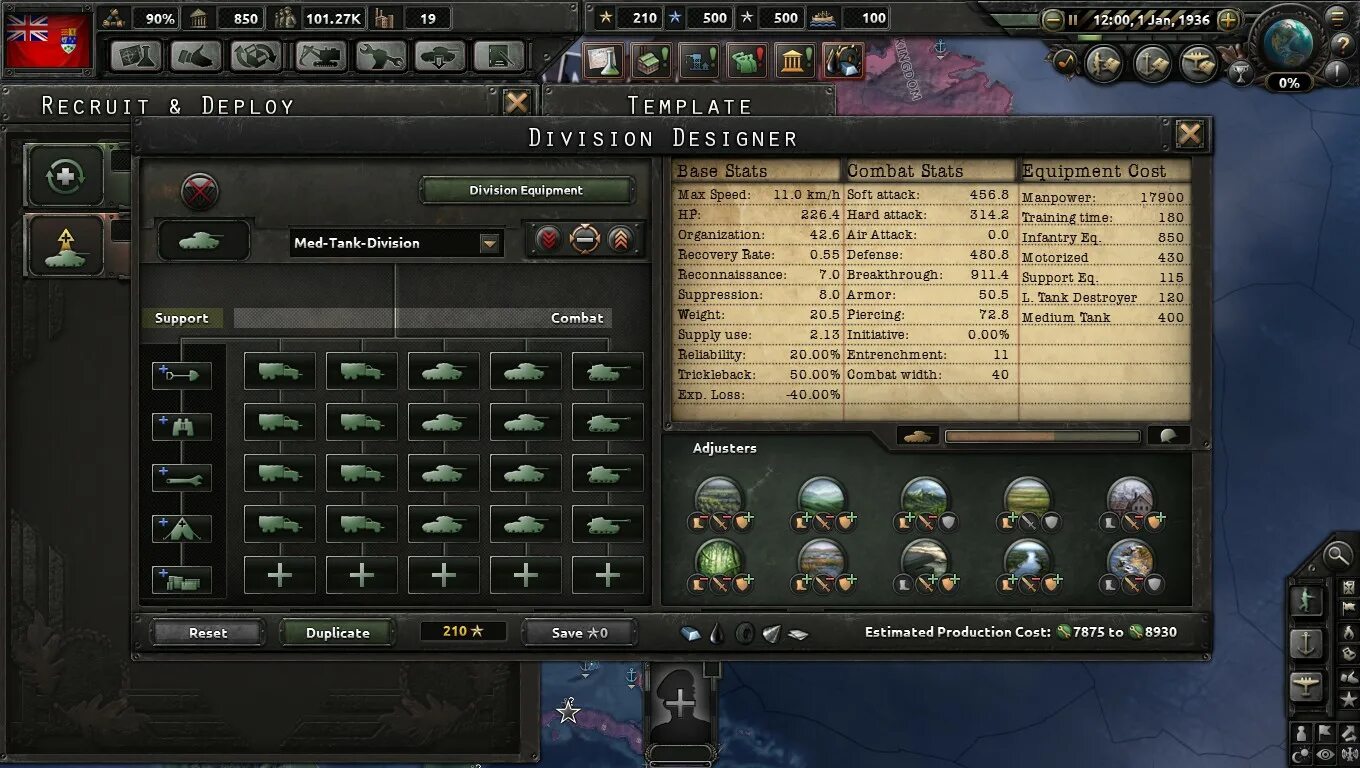Click the Division Equipment button
Screen dimensions: 1360x768
click(x=526, y=190)
